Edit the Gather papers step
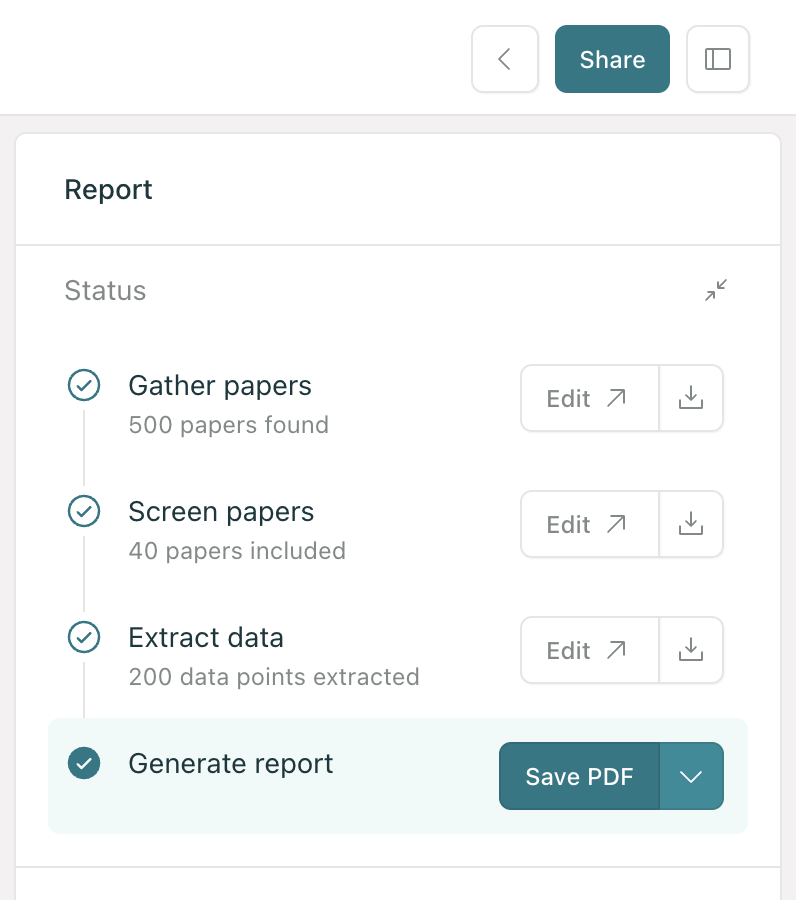The height and width of the screenshot is (900, 796). 590,398
